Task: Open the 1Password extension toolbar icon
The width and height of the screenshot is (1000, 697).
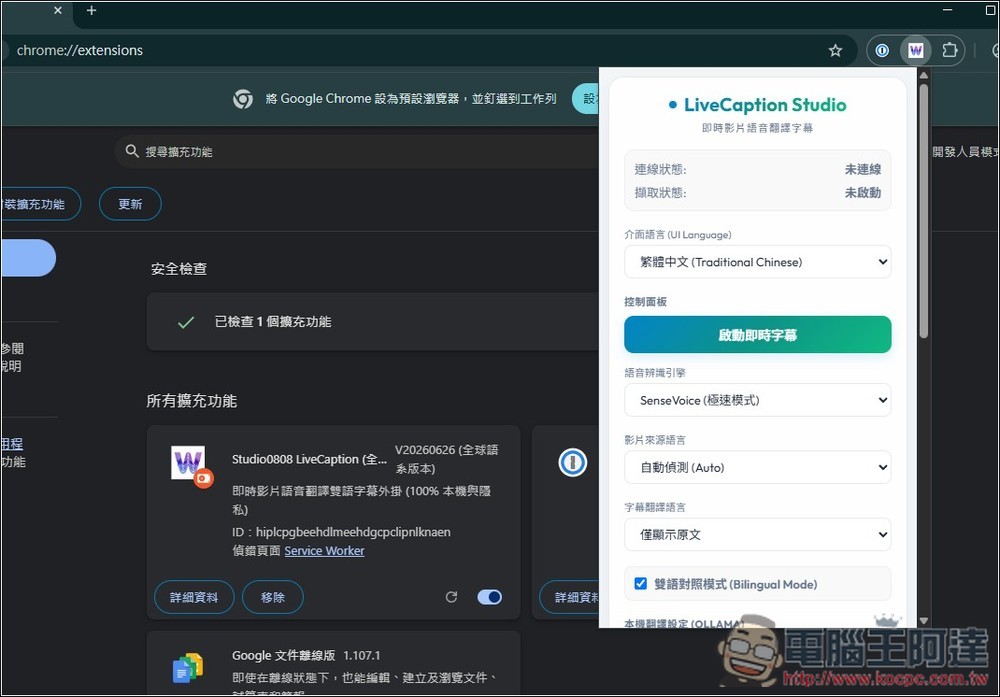Action: pos(882,50)
